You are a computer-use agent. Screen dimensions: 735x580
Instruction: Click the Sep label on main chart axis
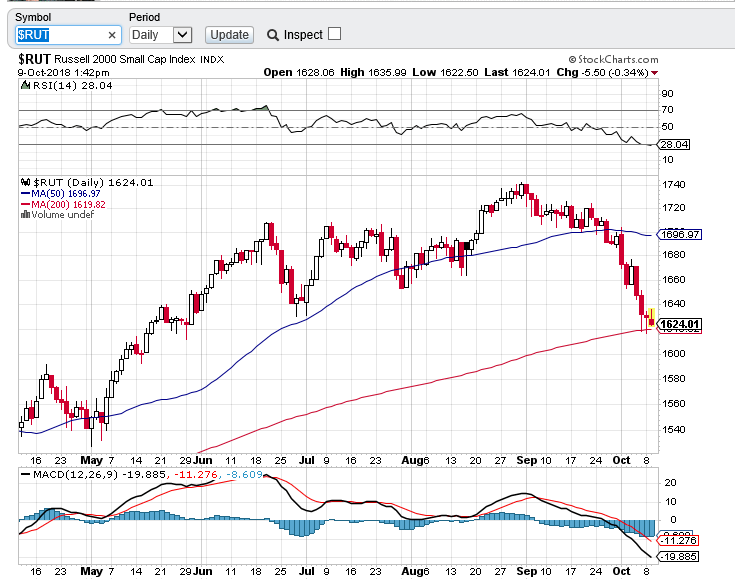(x=526, y=460)
